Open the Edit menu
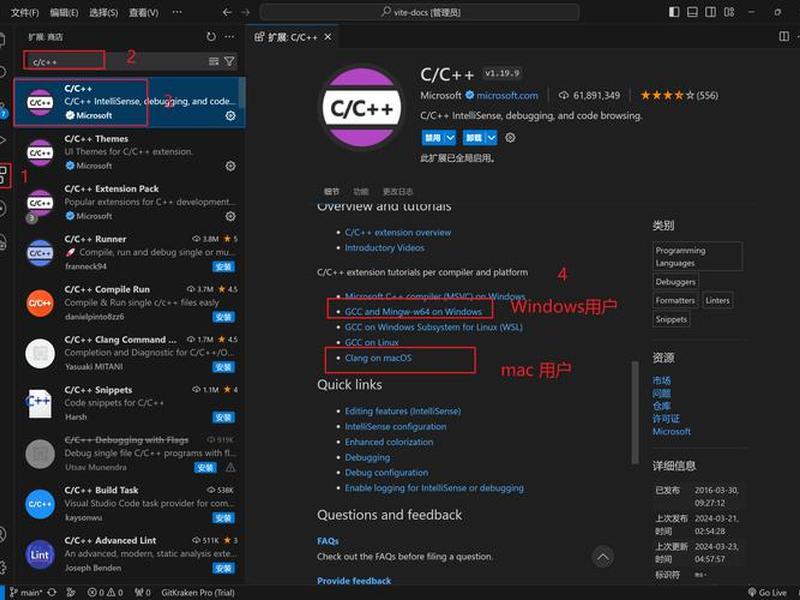 [x=64, y=12]
